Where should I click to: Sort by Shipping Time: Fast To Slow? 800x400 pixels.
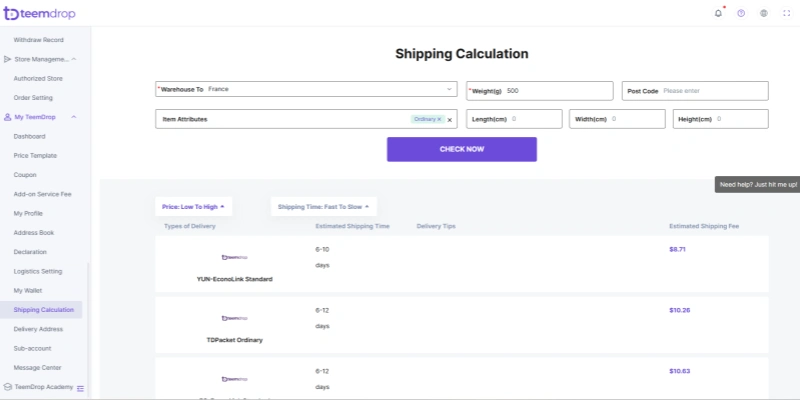(323, 207)
